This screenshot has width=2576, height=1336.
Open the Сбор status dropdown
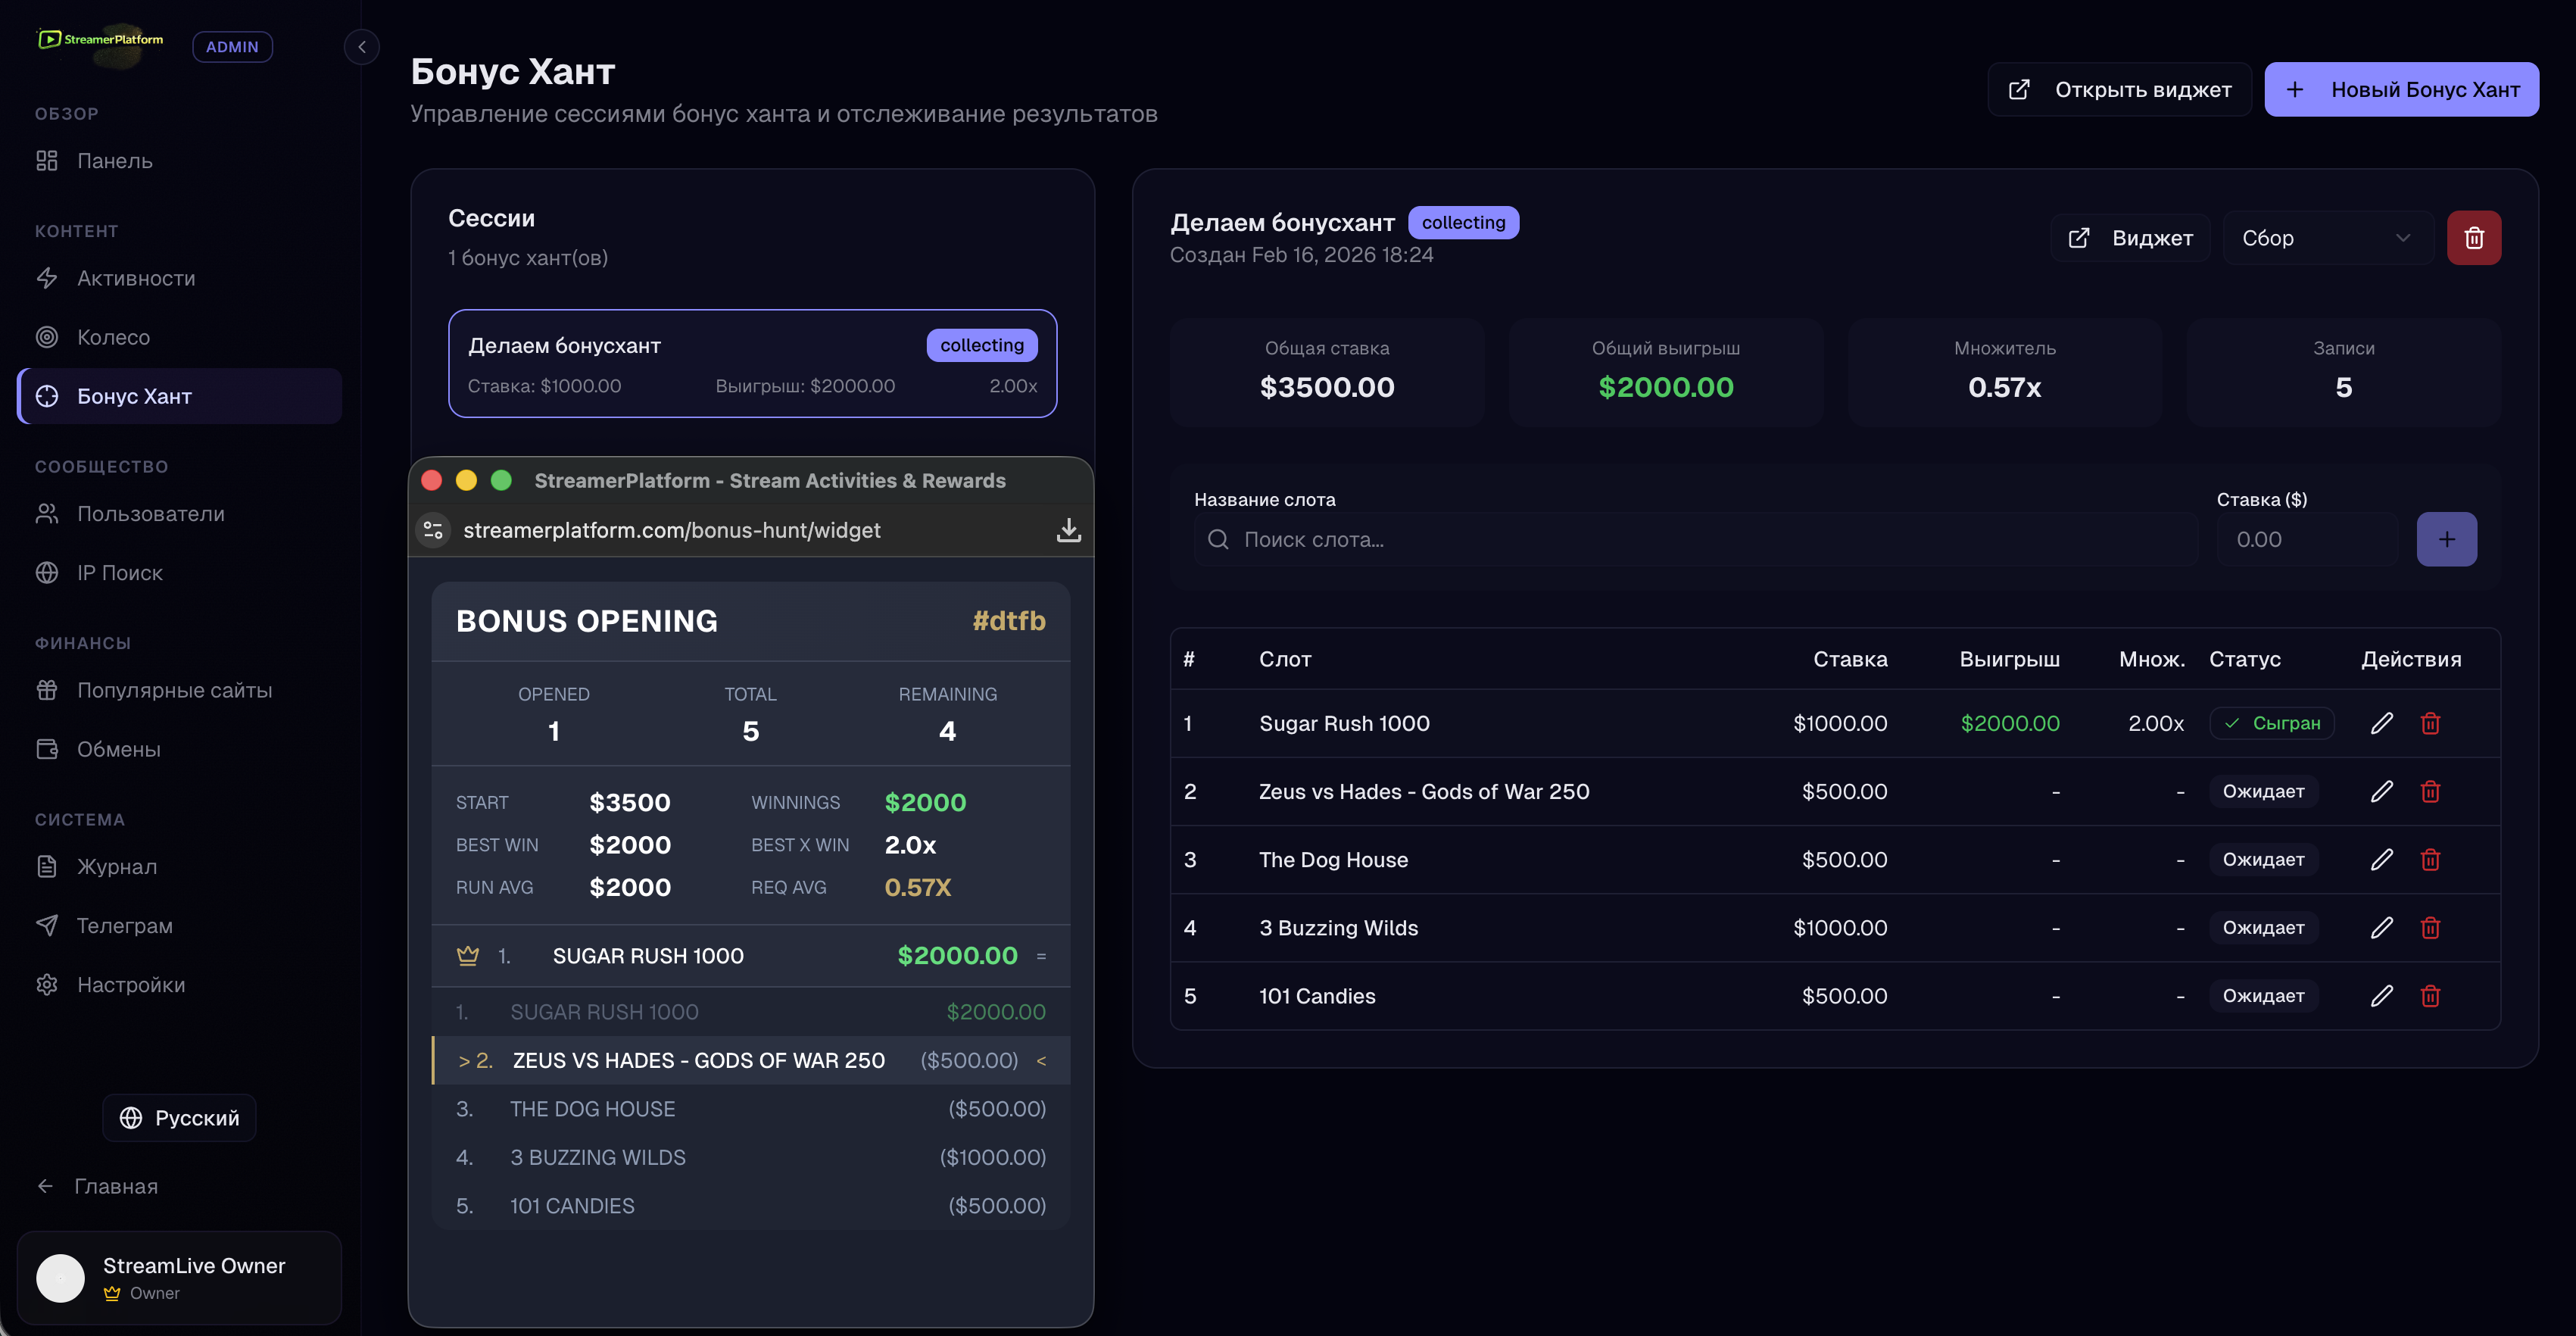(2326, 238)
